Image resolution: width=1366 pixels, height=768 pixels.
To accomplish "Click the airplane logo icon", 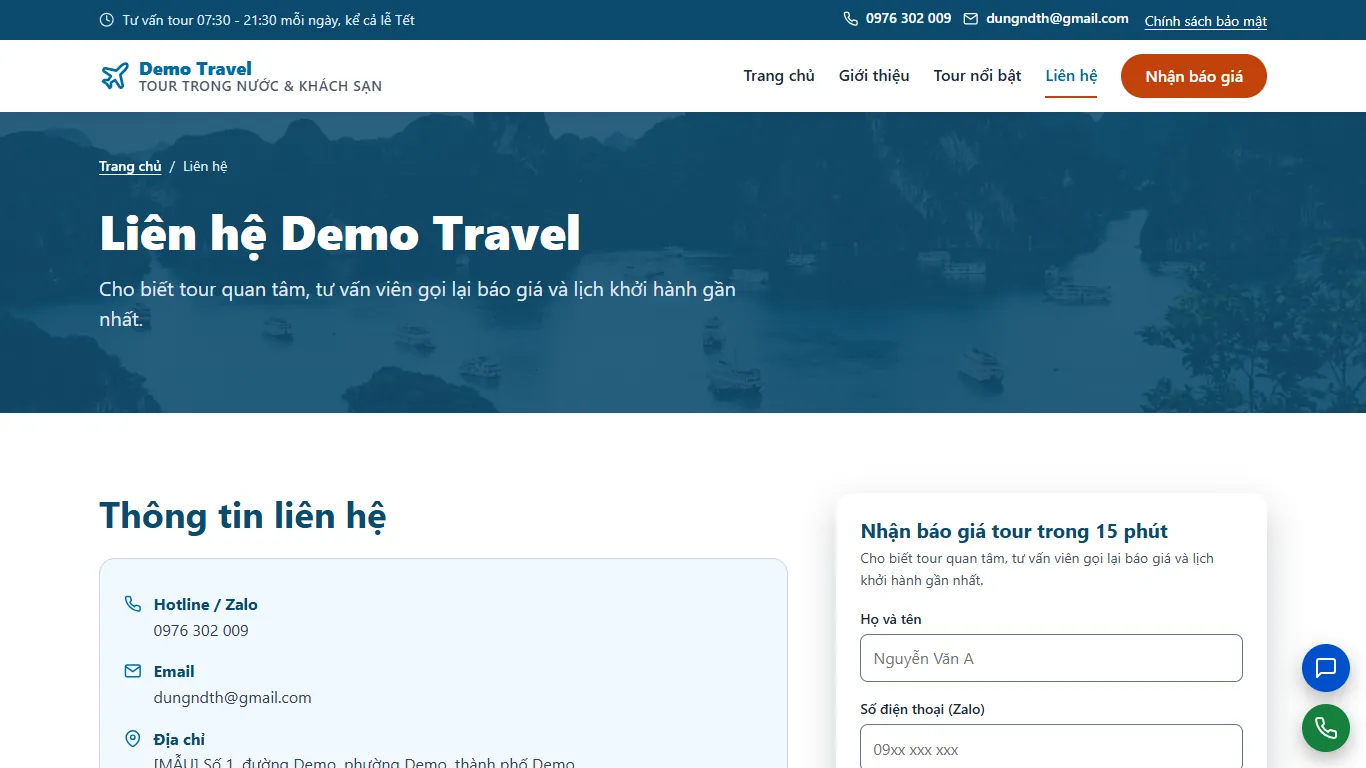I will point(115,76).
